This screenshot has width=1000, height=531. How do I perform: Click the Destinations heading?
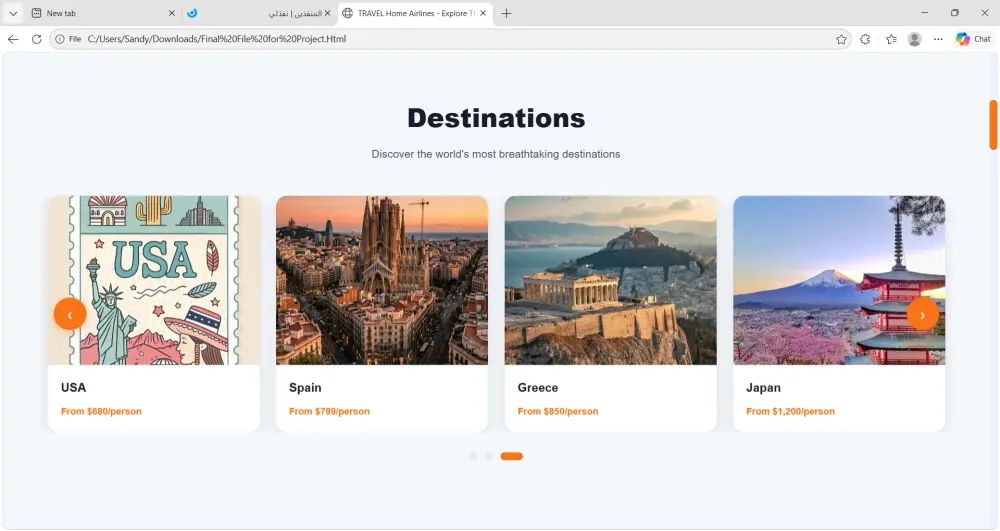pyautogui.click(x=496, y=119)
